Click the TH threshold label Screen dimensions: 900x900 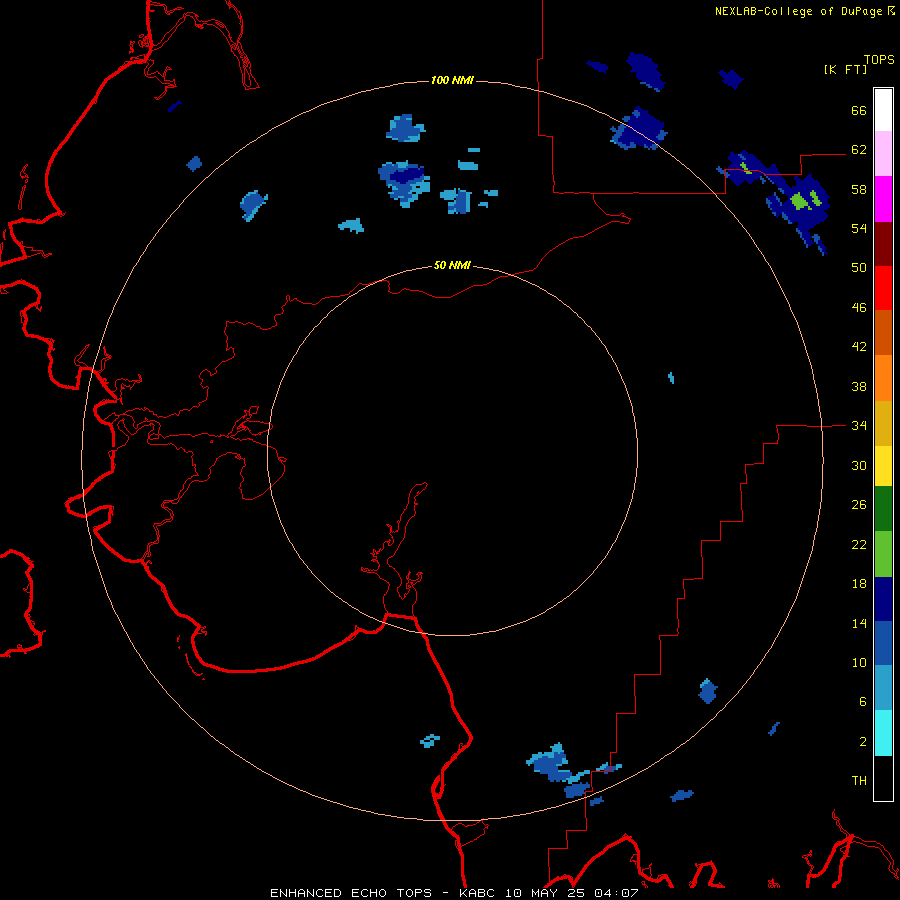coord(859,780)
